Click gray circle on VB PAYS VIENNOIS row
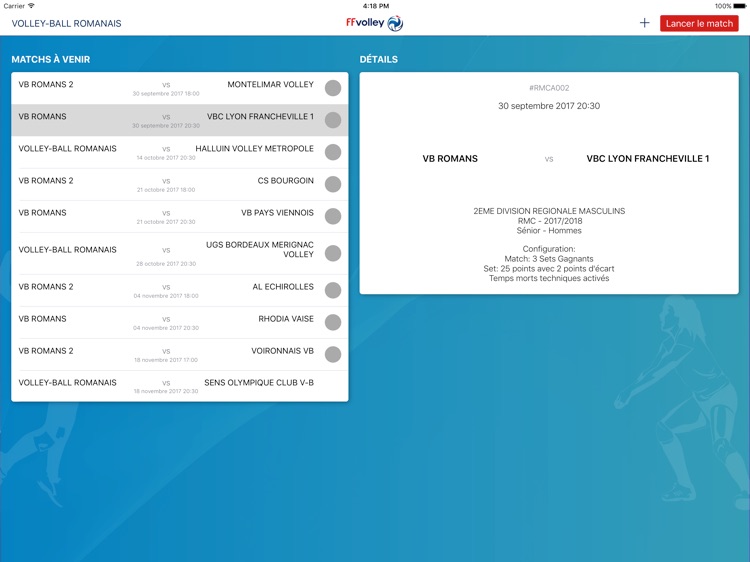This screenshot has height=562, width=750. click(333, 216)
